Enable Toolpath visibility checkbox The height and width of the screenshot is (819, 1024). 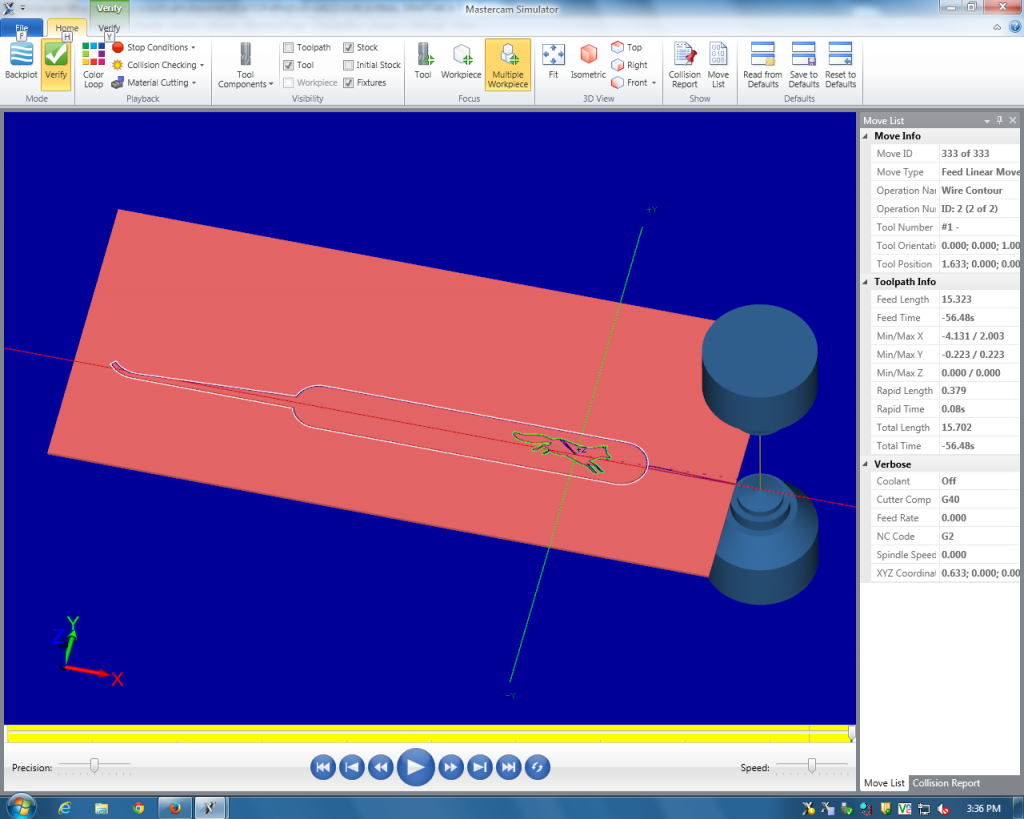(288, 48)
